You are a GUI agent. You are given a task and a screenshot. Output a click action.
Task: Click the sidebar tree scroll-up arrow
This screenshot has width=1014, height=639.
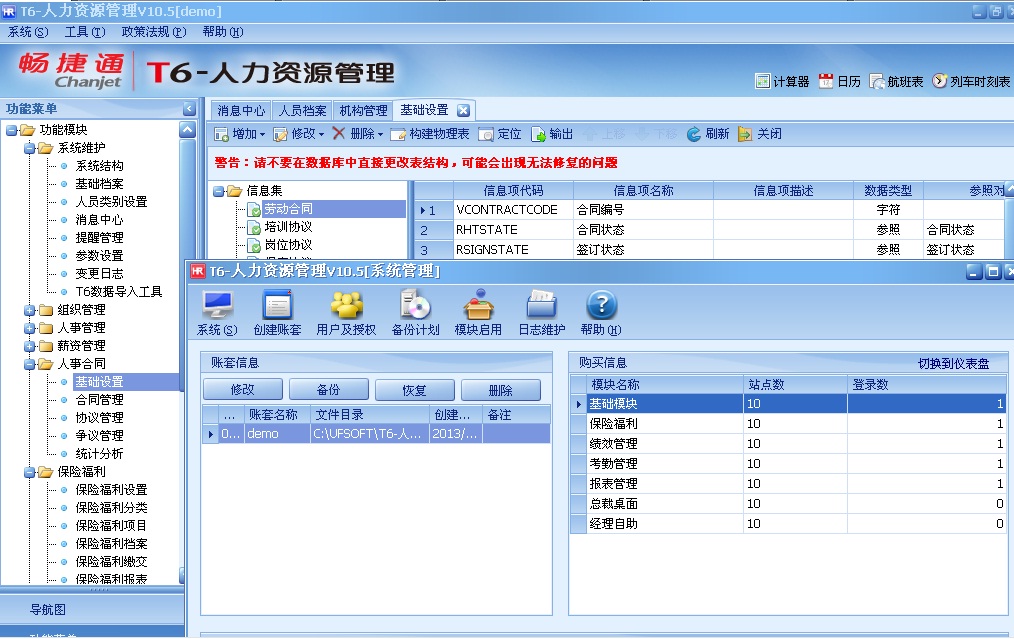coord(187,130)
